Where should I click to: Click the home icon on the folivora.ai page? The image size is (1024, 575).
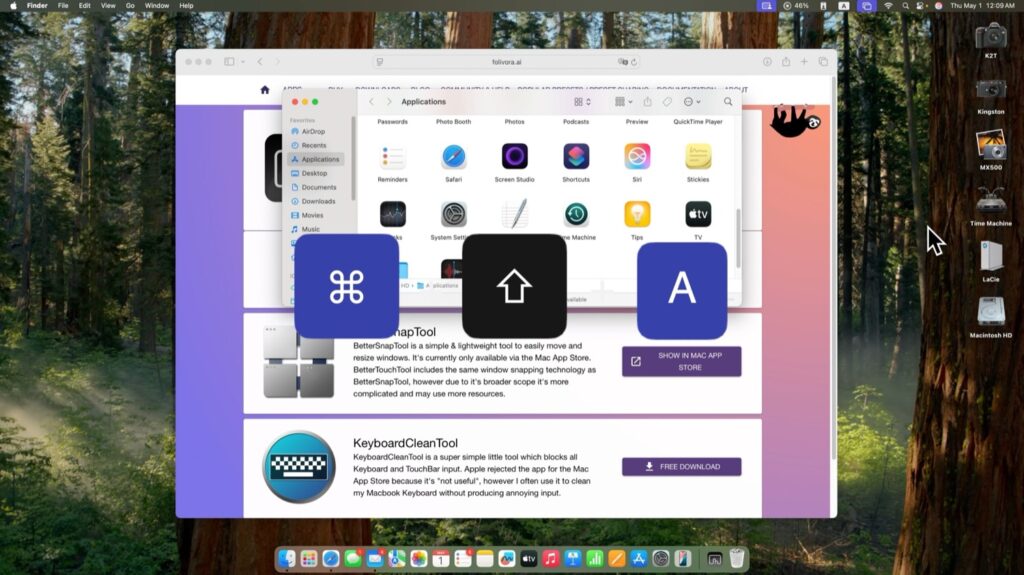point(264,90)
